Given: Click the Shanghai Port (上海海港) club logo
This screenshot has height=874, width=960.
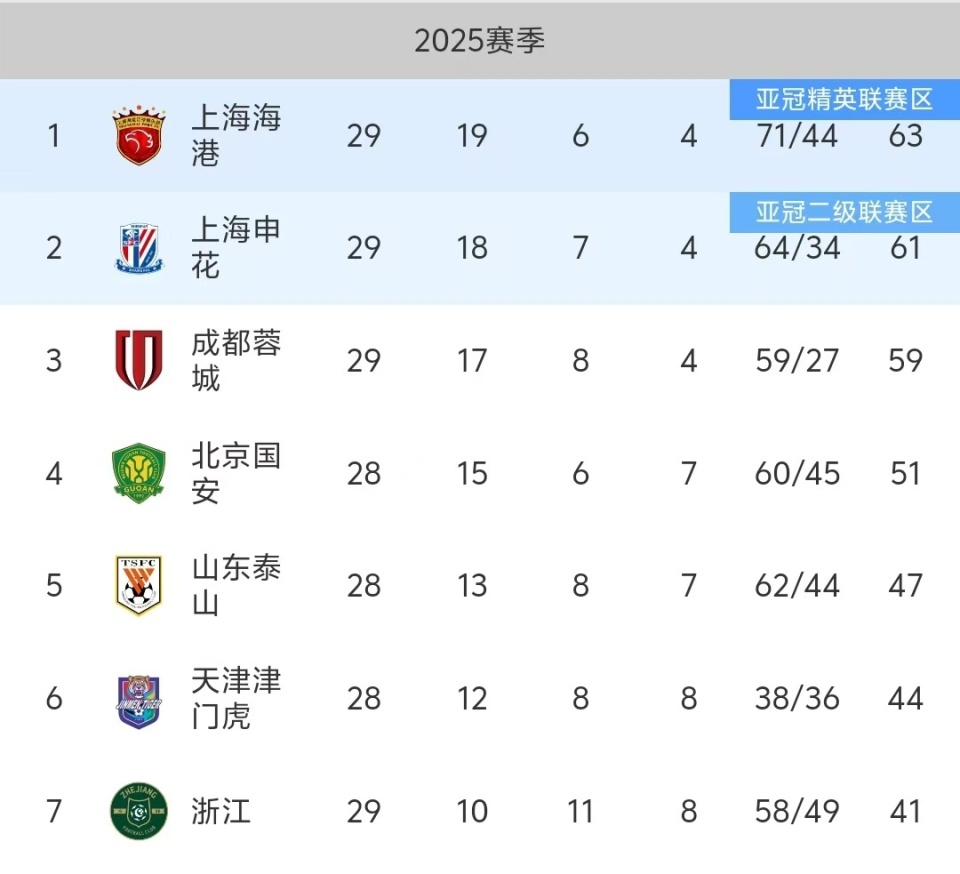Looking at the screenshot, I should click(x=139, y=135).
